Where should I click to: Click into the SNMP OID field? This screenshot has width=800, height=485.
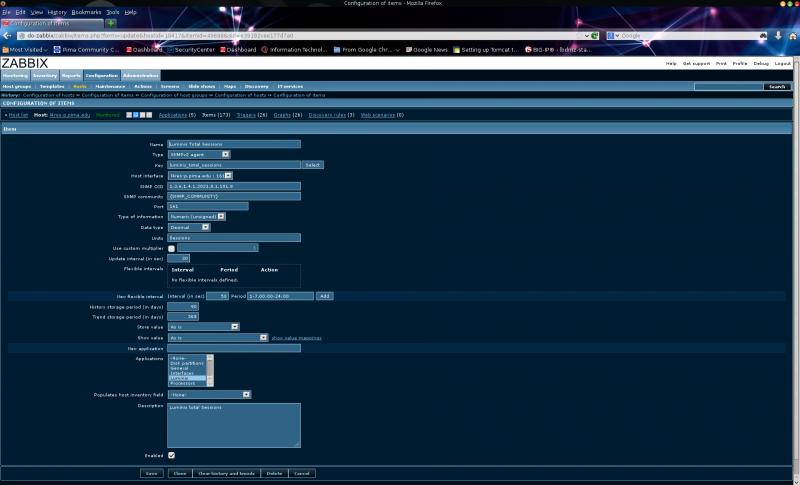click(x=234, y=186)
